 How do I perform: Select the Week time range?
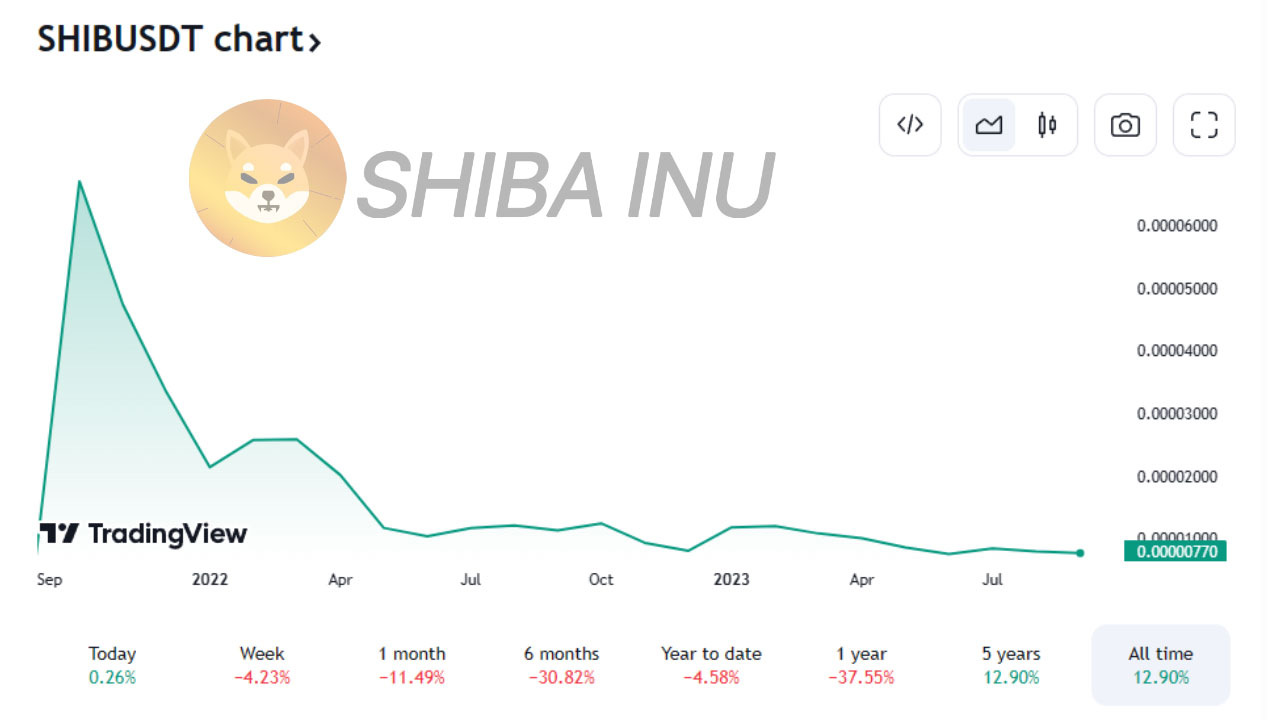(262, 665)
